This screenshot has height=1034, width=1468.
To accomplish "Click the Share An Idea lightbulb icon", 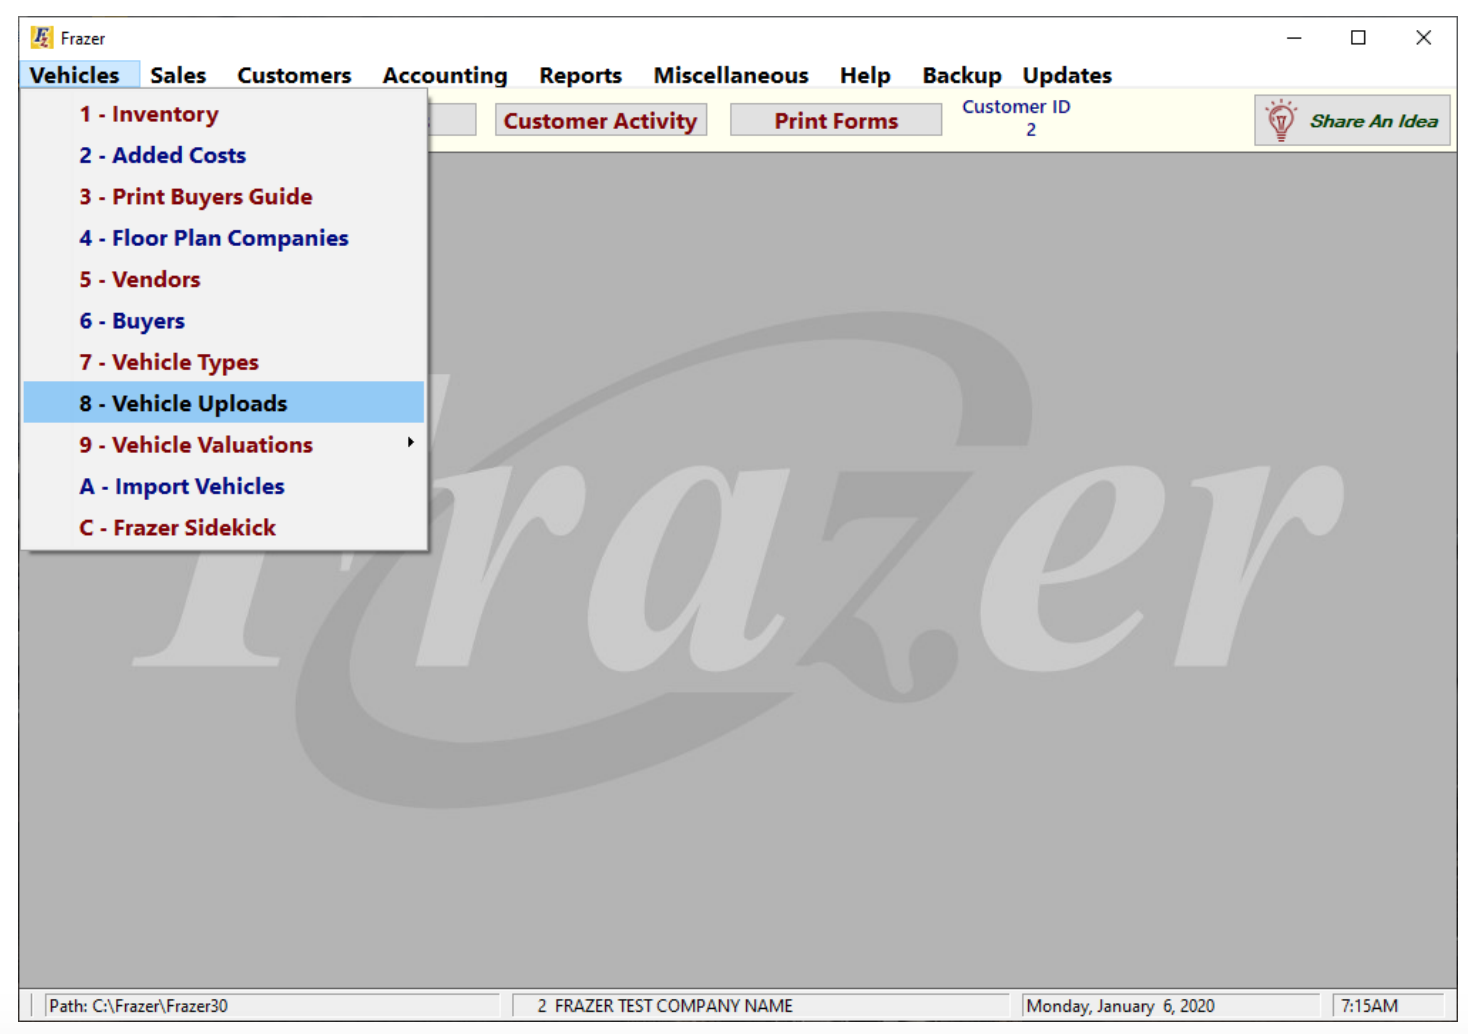I will (1280, 120).
